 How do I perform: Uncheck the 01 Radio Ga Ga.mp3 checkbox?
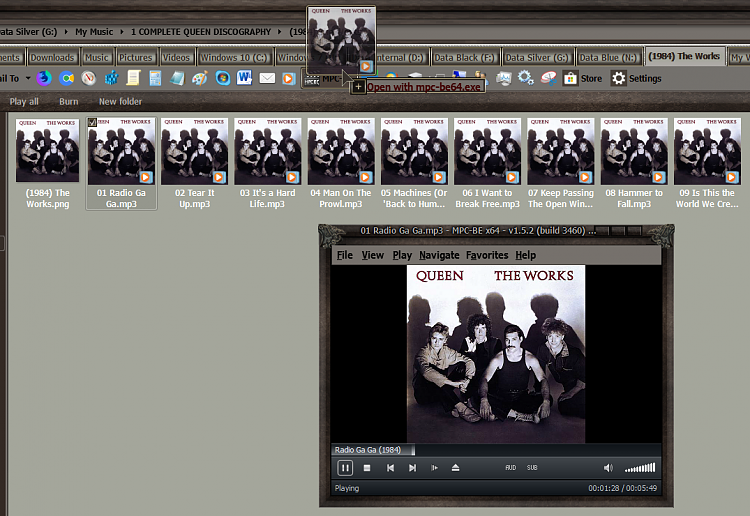92,122
